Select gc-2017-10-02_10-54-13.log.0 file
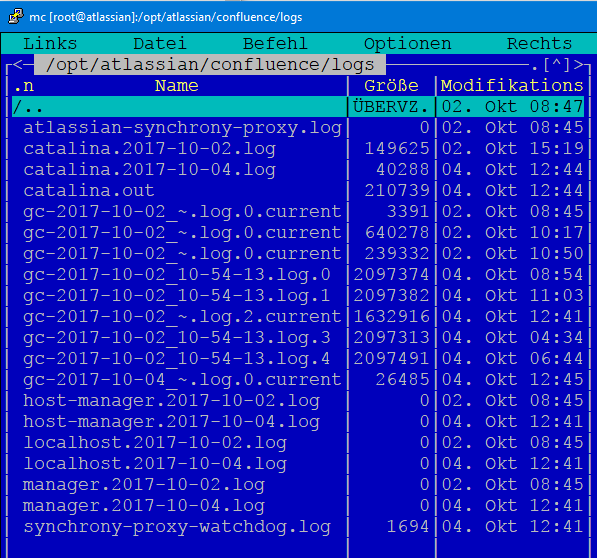597x558 pixels. tap(177, 274)
